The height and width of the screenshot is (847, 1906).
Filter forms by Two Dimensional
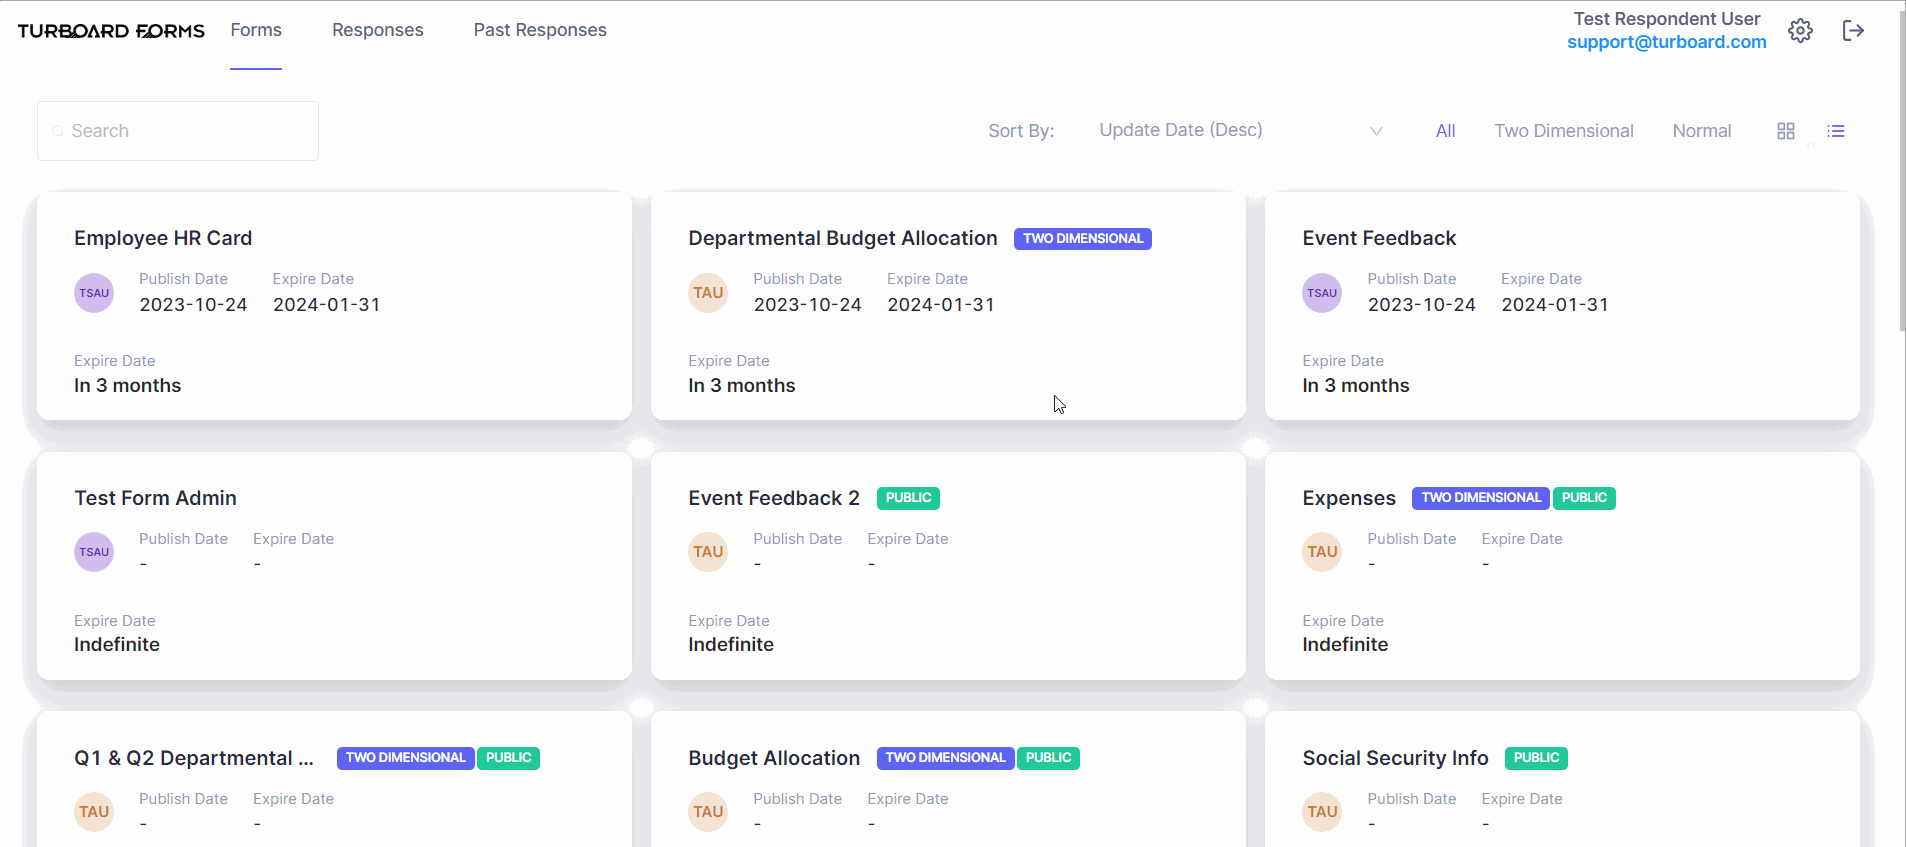(x=1564, y=131)
